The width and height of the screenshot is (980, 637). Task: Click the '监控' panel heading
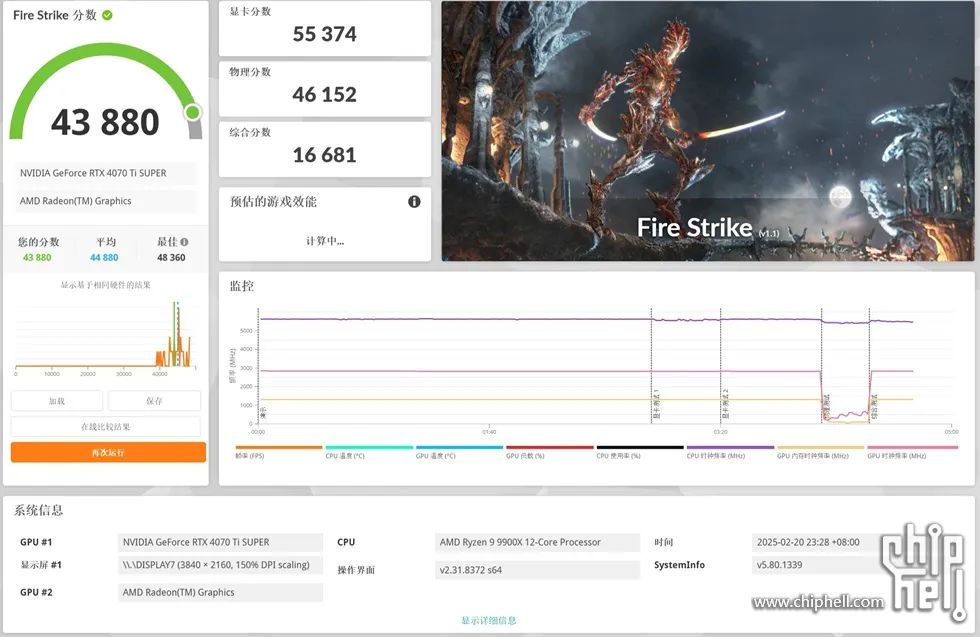(242, 286)
